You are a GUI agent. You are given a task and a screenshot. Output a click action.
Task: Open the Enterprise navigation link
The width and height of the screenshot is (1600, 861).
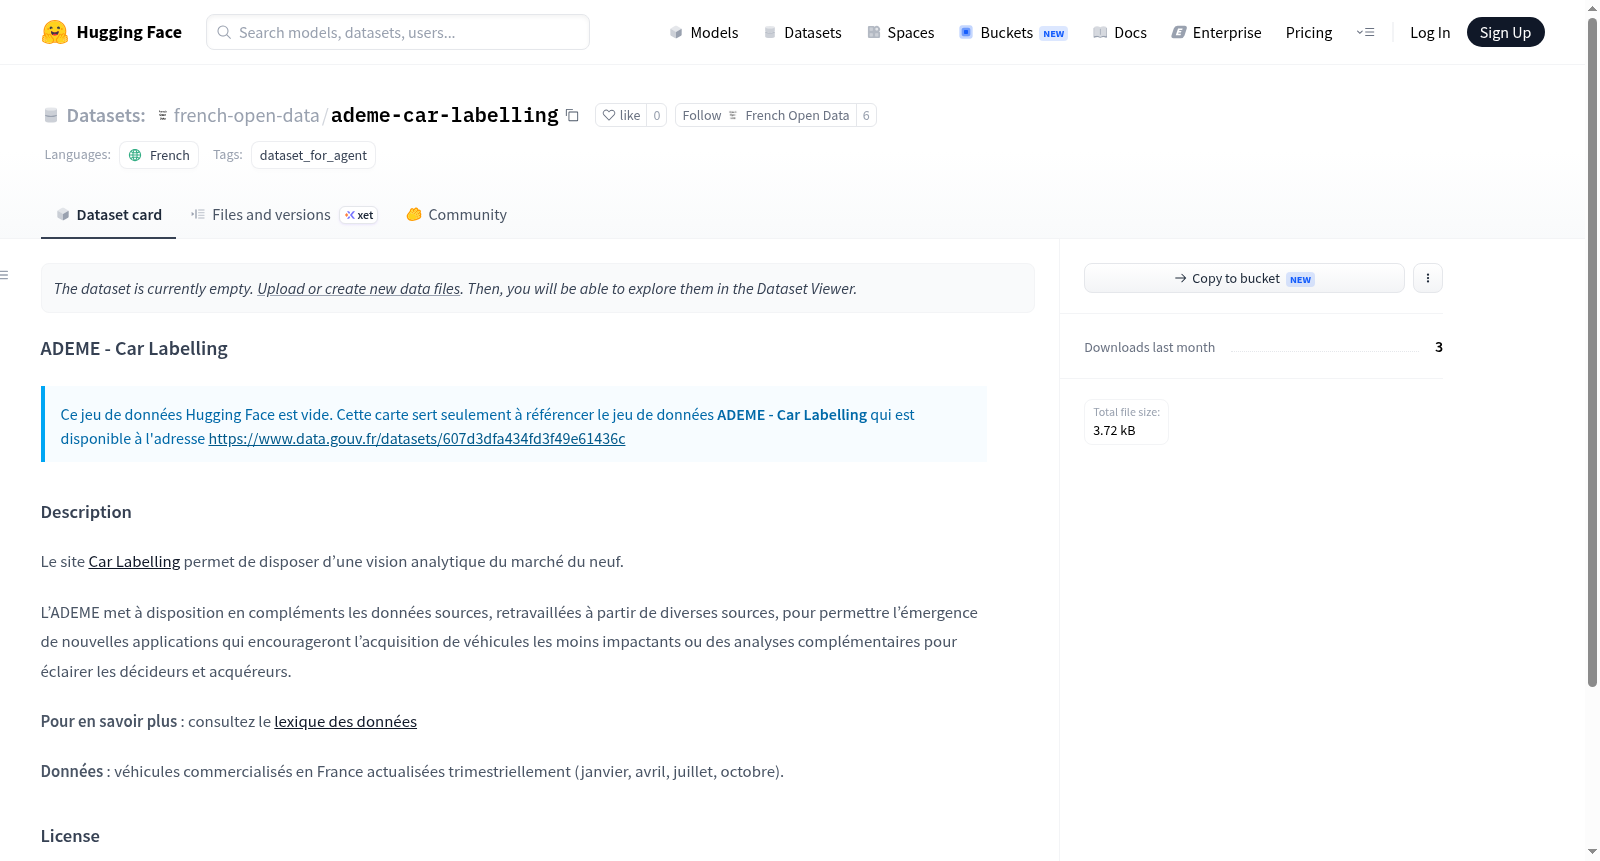coord(1216,32)
